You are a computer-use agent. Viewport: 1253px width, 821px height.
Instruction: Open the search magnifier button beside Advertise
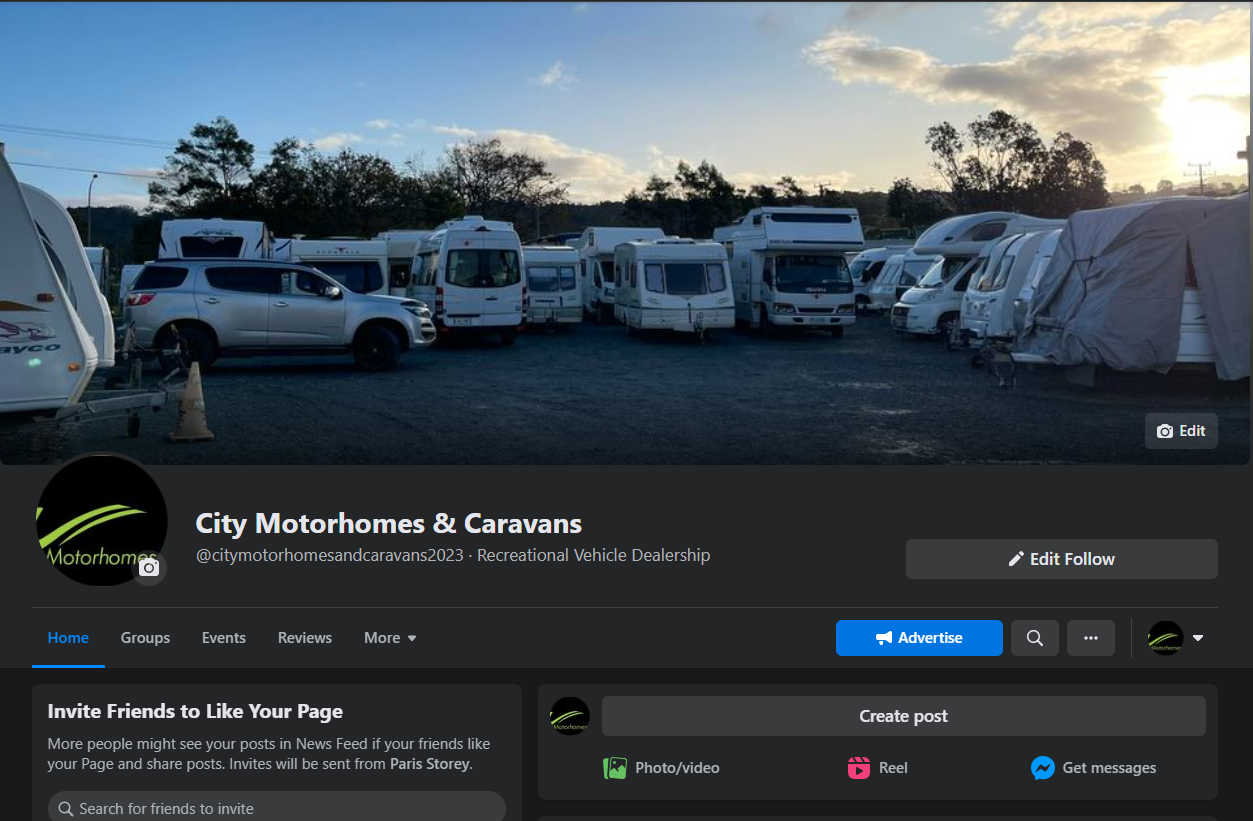(1034, 638)
